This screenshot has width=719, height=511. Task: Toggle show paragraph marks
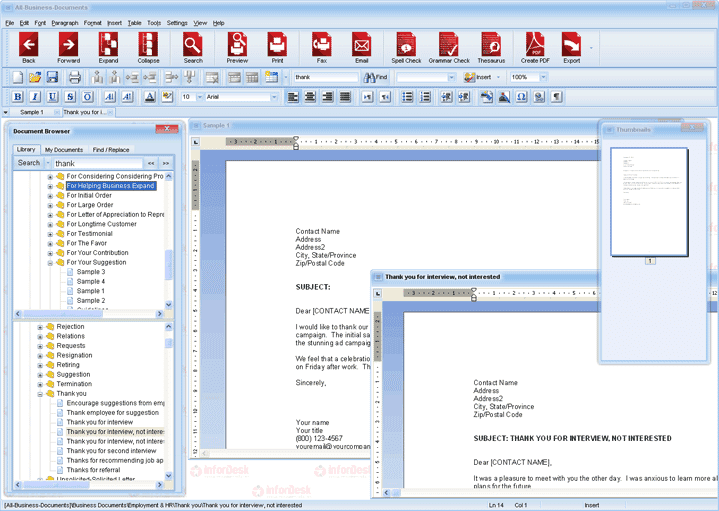click(556, 97)
